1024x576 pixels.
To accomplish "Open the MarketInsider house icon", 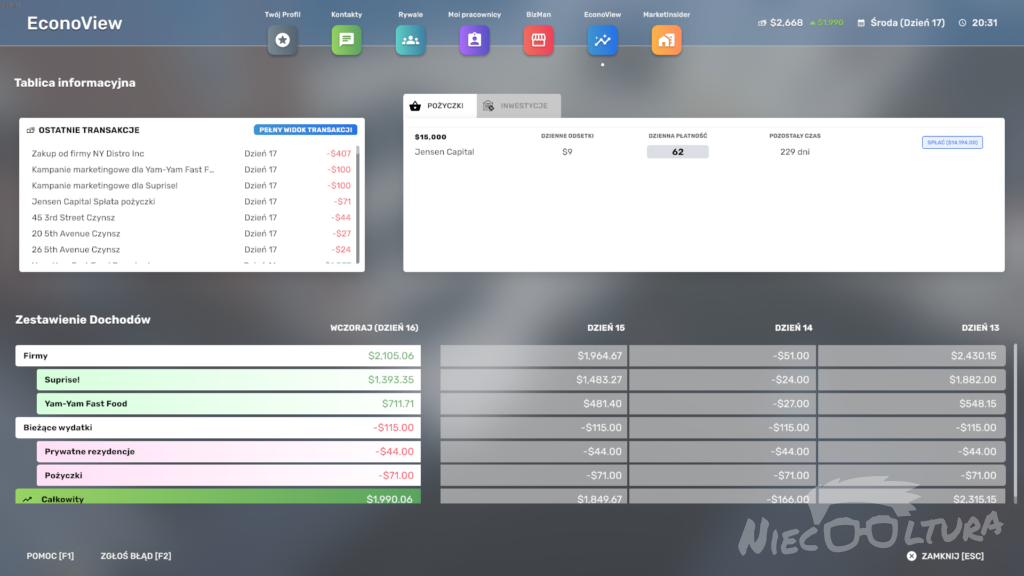I will (666, 40).
